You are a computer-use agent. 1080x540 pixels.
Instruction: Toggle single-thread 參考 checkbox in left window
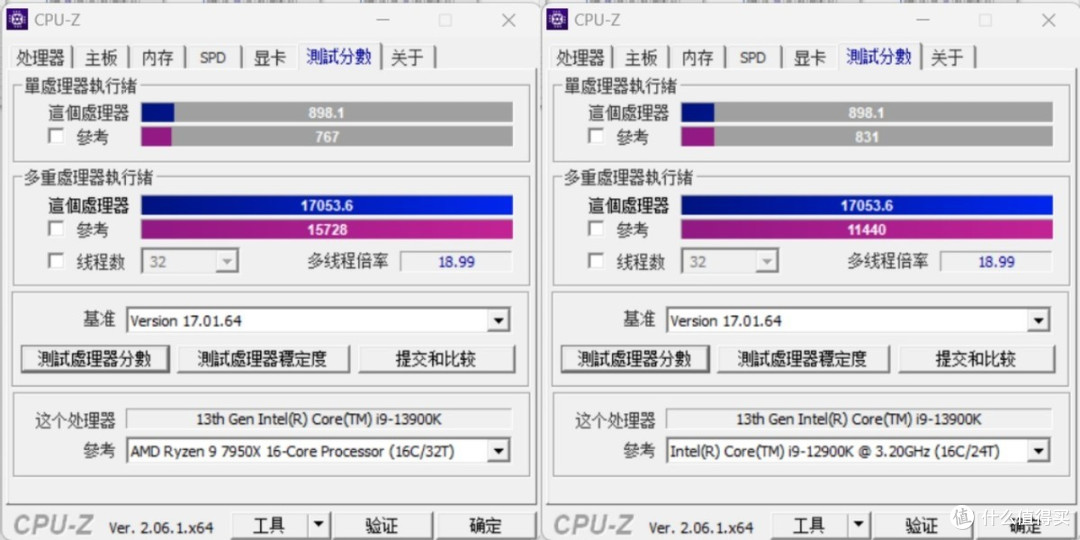pos(56,136)
